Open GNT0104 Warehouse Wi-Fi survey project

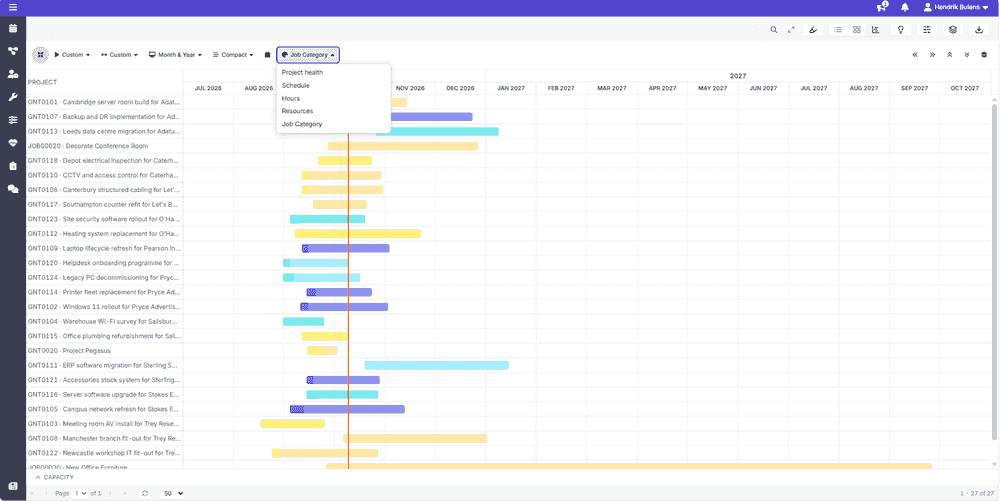pyautogui.click(x=103, y=321)
